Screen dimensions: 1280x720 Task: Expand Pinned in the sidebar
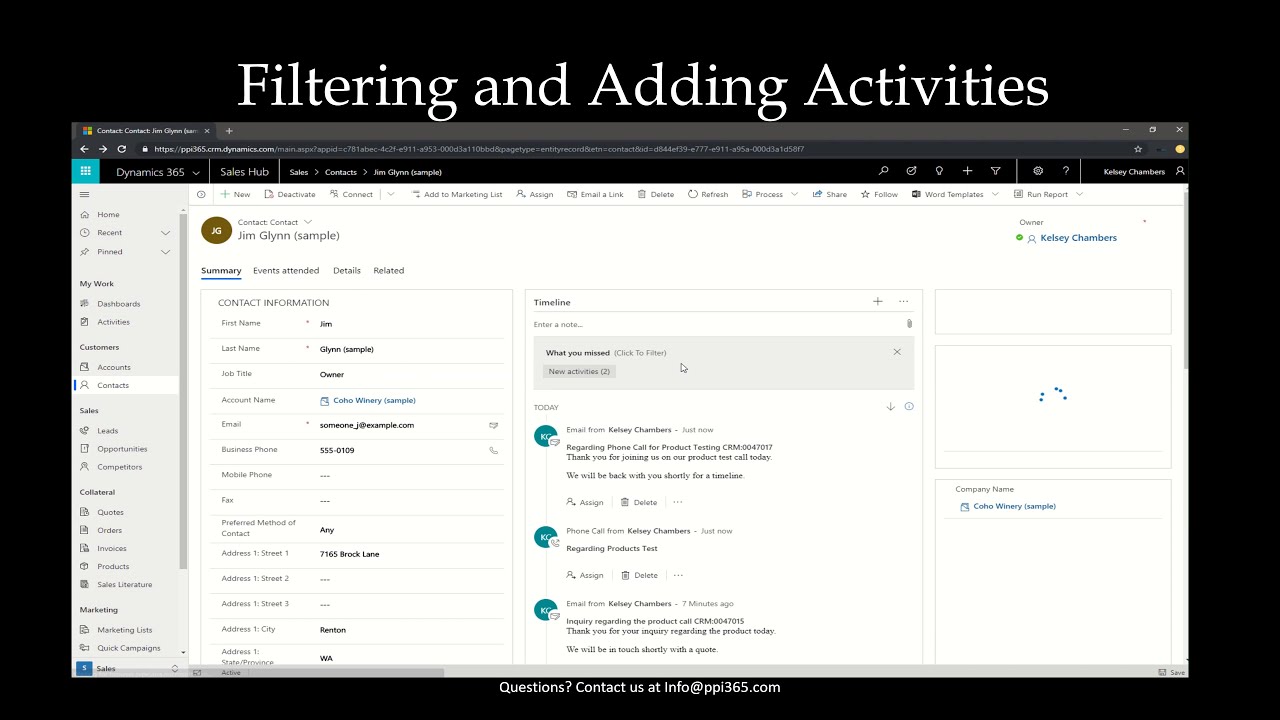165,252
